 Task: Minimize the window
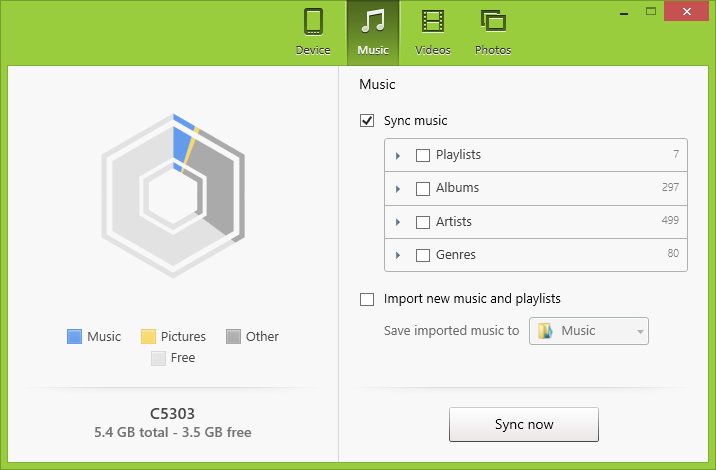624,12
